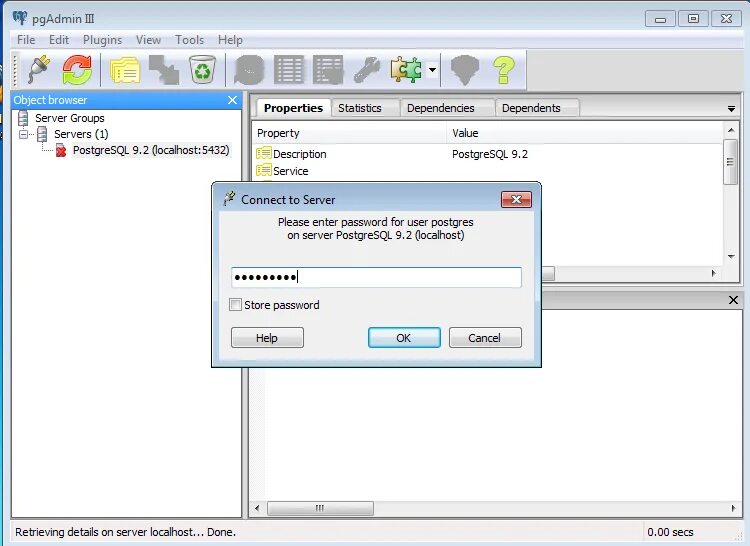Close the Object browser panel
Image resolution: width=750 pixels, height=546 pixels.
pos(232,100)
